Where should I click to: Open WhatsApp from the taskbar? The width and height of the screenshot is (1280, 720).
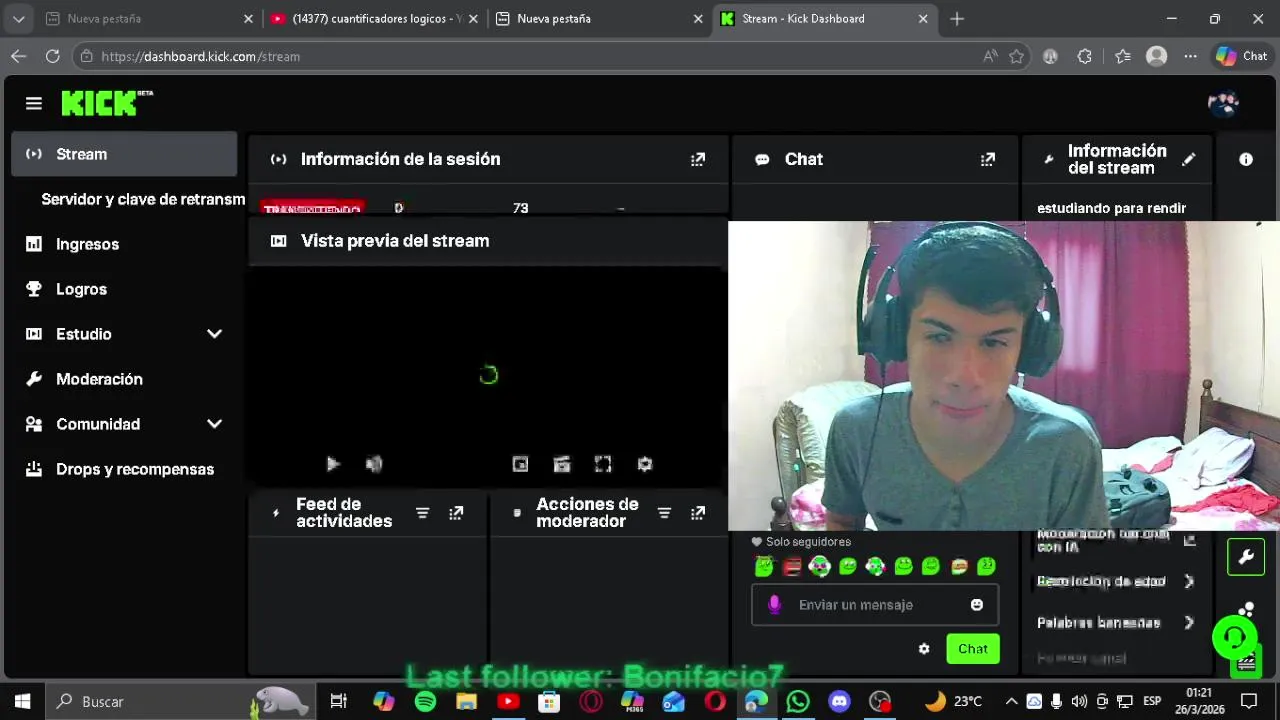coord(797,701)
